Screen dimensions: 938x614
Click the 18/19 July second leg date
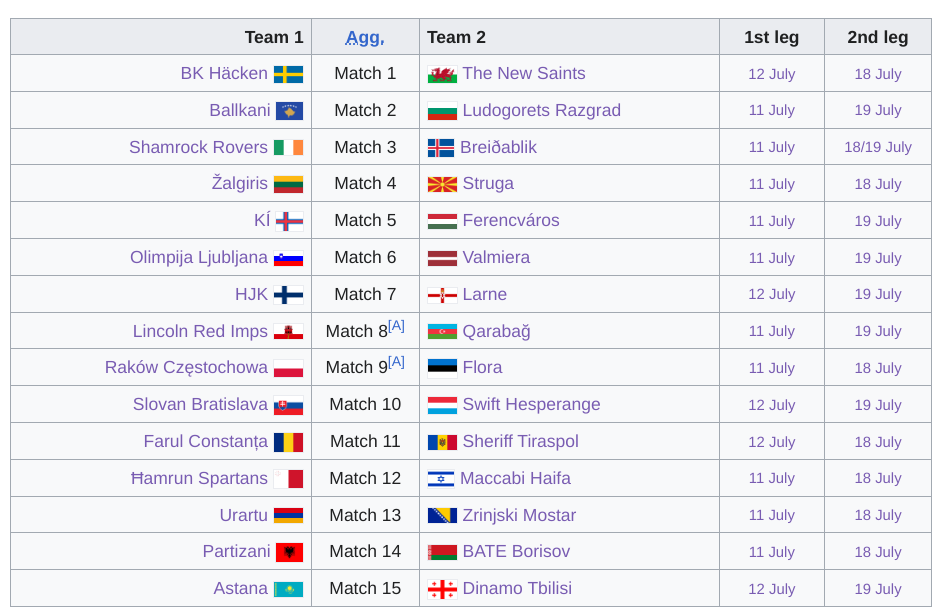click(x=878, y=147)
